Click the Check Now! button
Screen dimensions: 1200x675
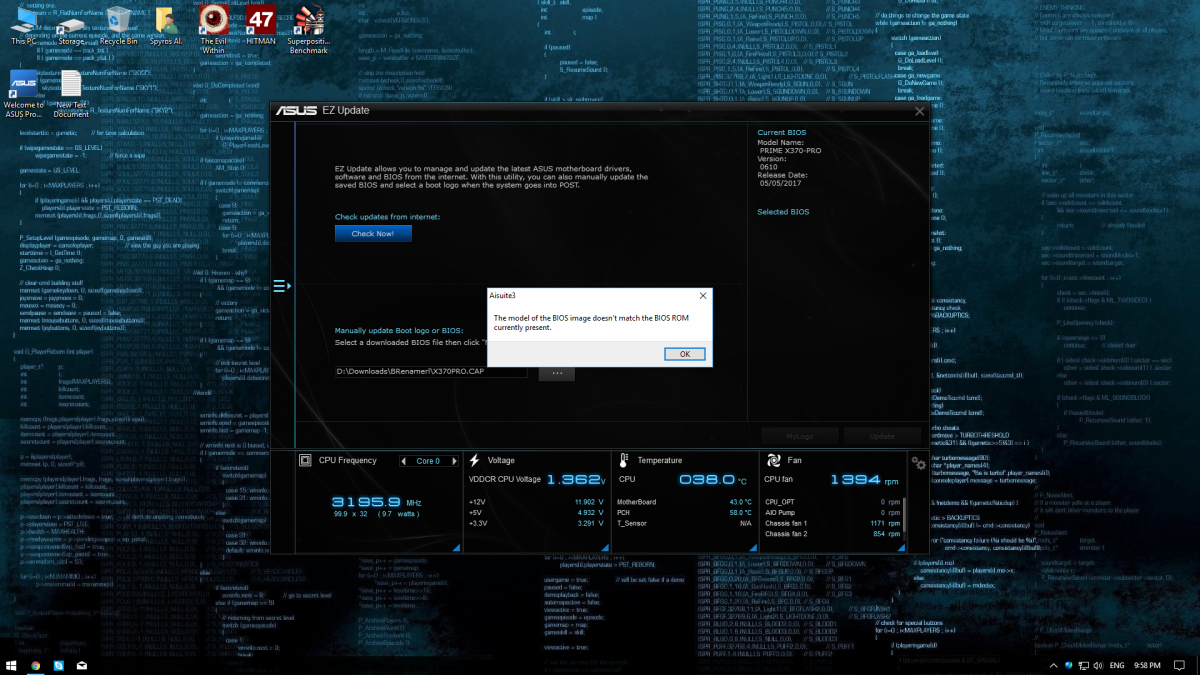373,233
